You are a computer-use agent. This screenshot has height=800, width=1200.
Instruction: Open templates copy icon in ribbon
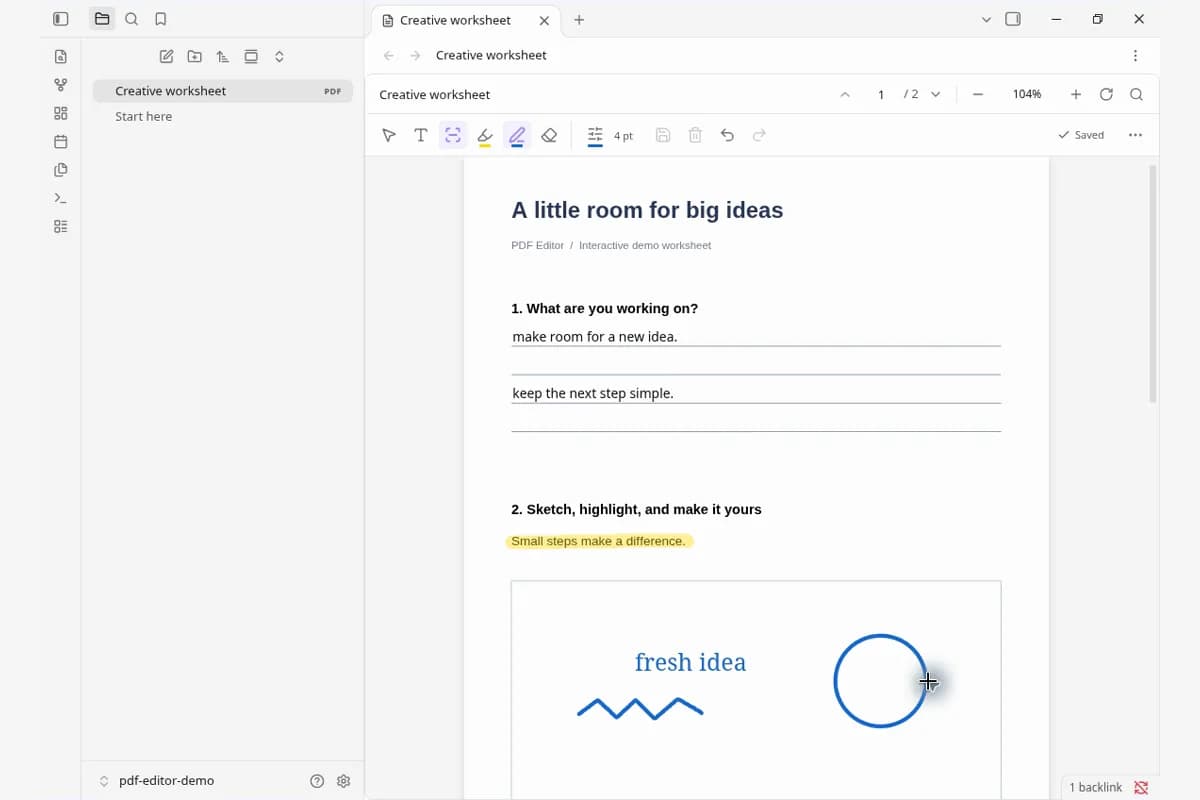pos(61,170)
